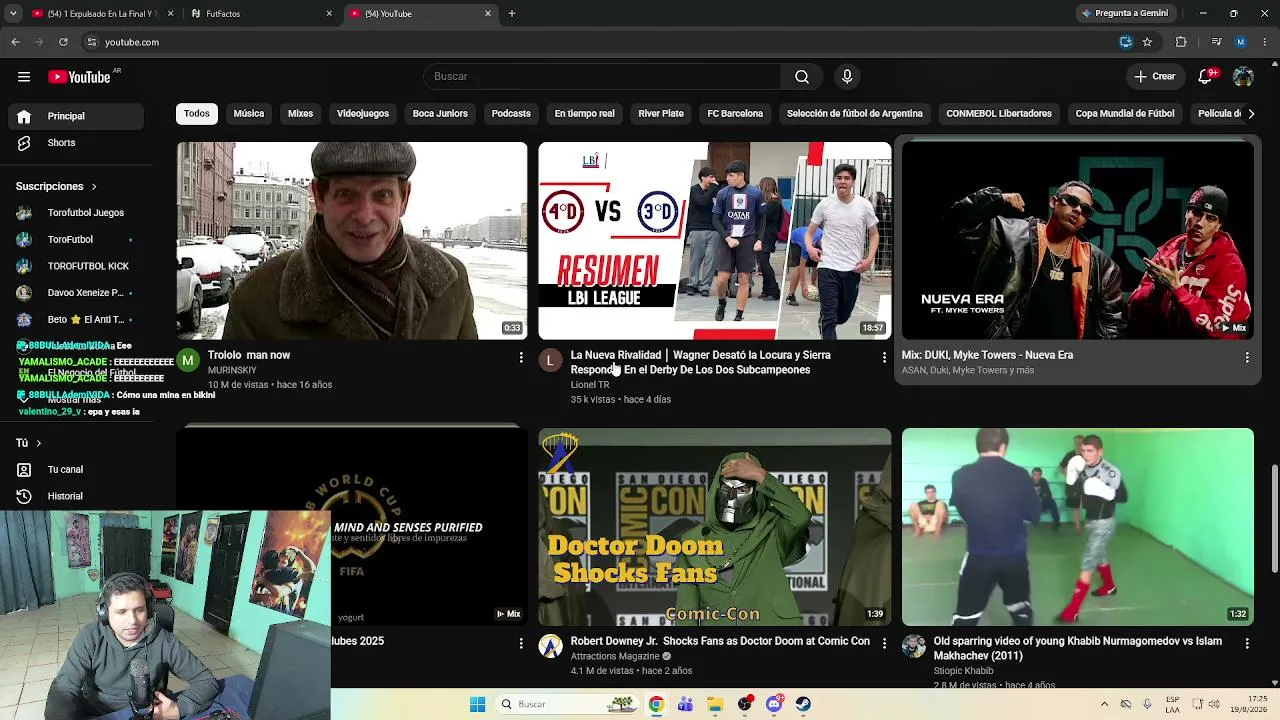Open more options for Robert Downey Jr. video
The height and width of the screenshot is (720, 1280).
tap(884, 643)
